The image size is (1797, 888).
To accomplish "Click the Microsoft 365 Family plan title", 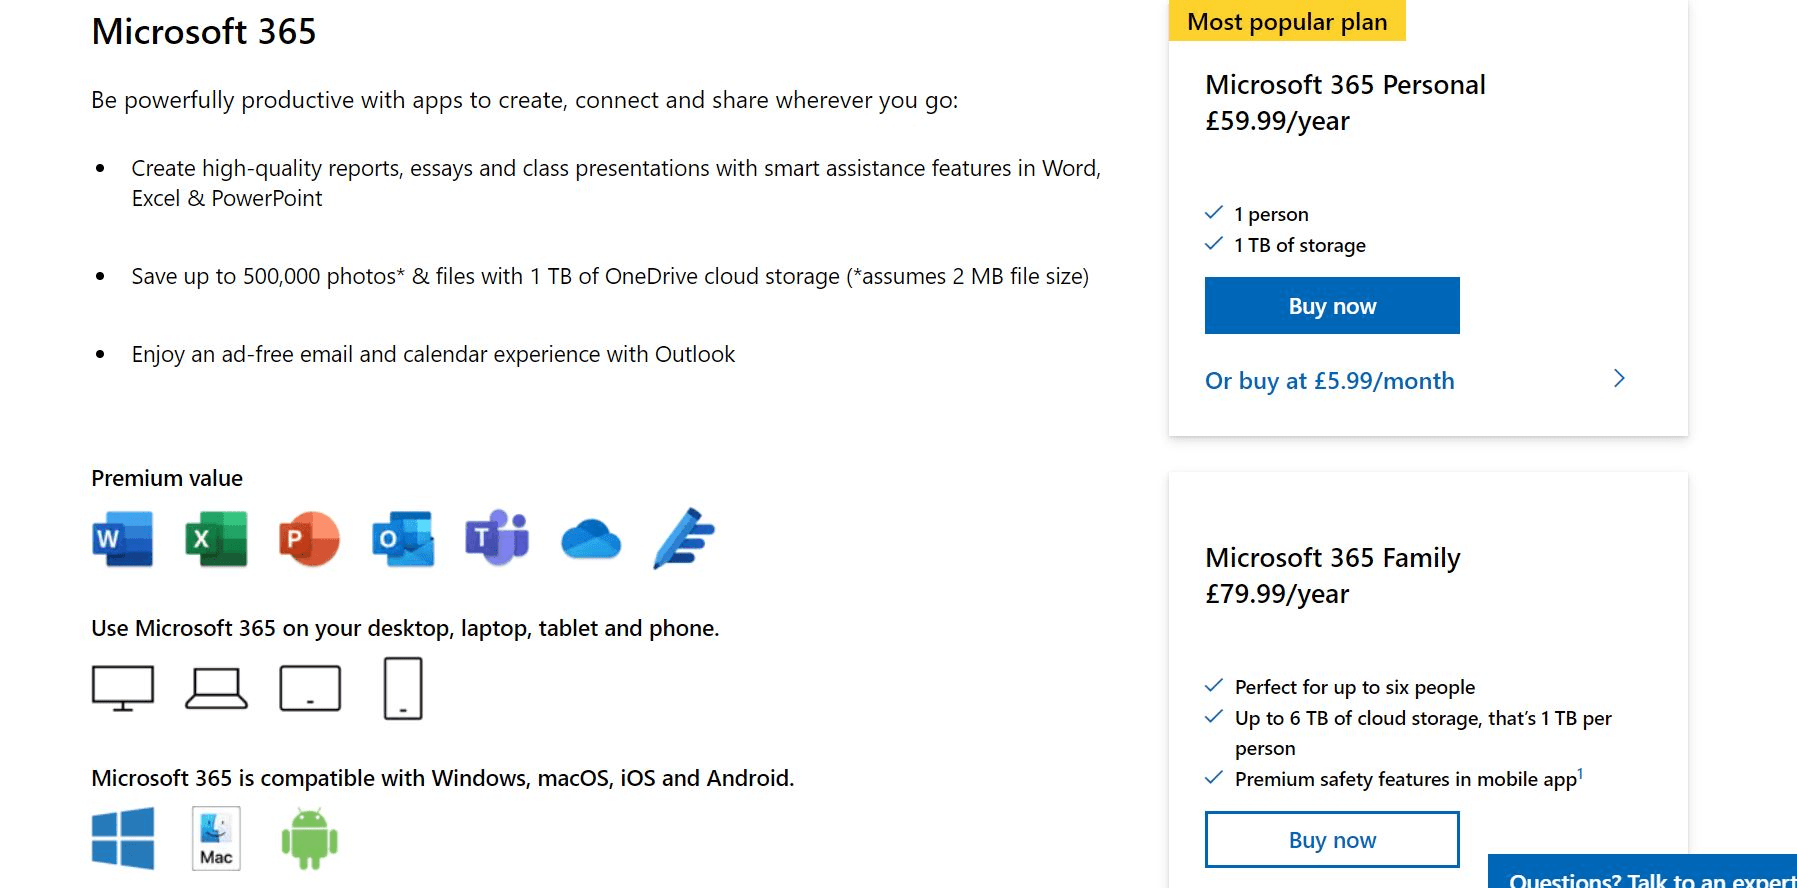I will (1333, 558).
